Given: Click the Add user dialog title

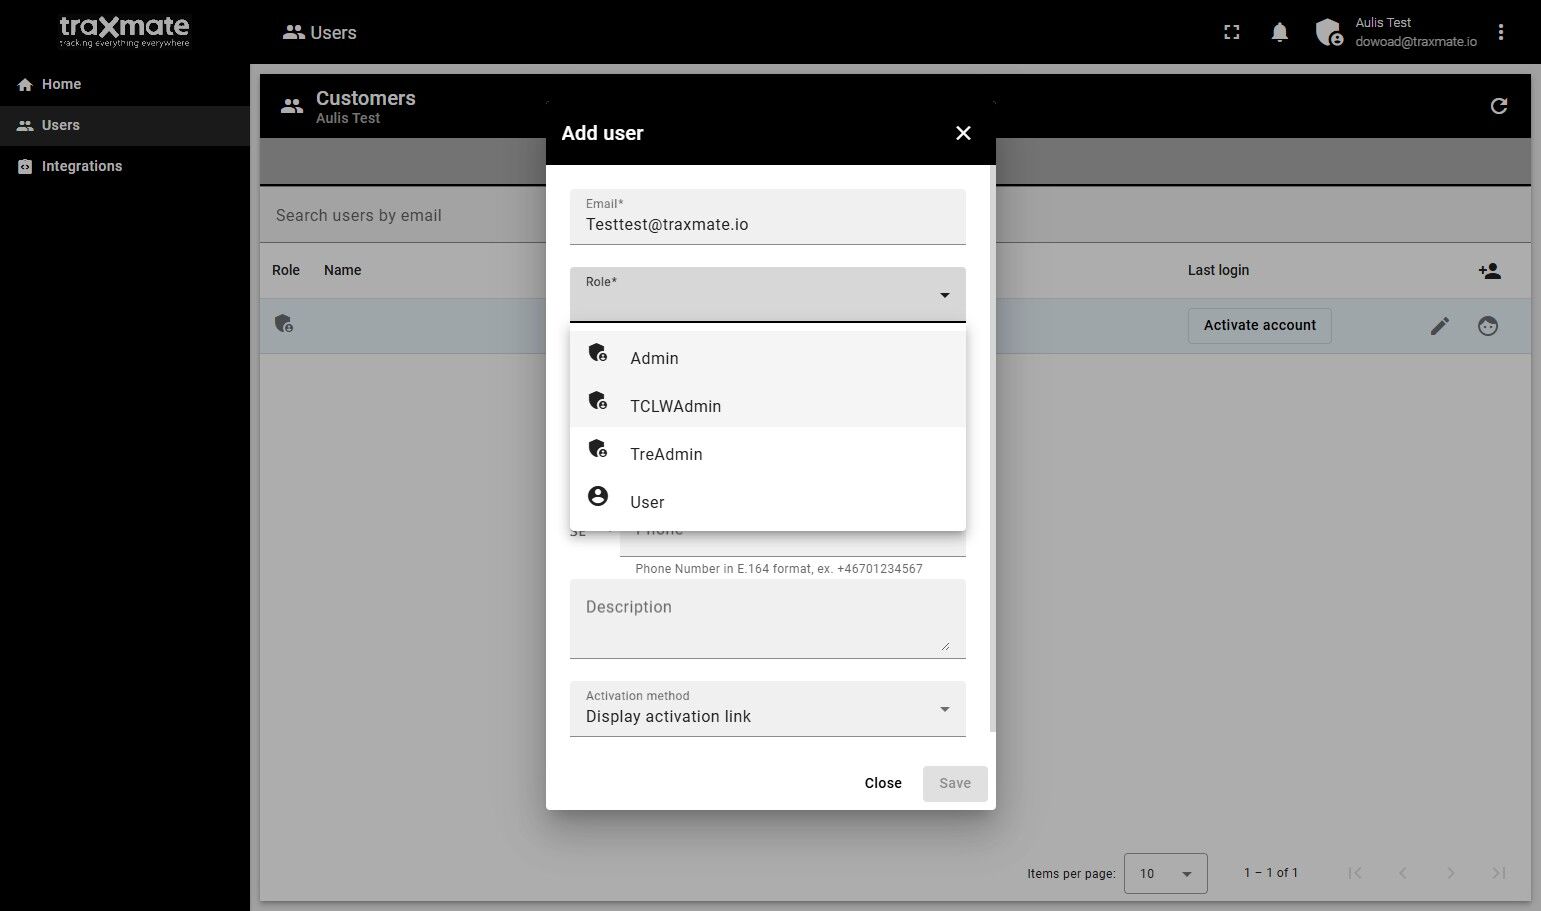Looking at the screenshot, I should click(602, 133).
